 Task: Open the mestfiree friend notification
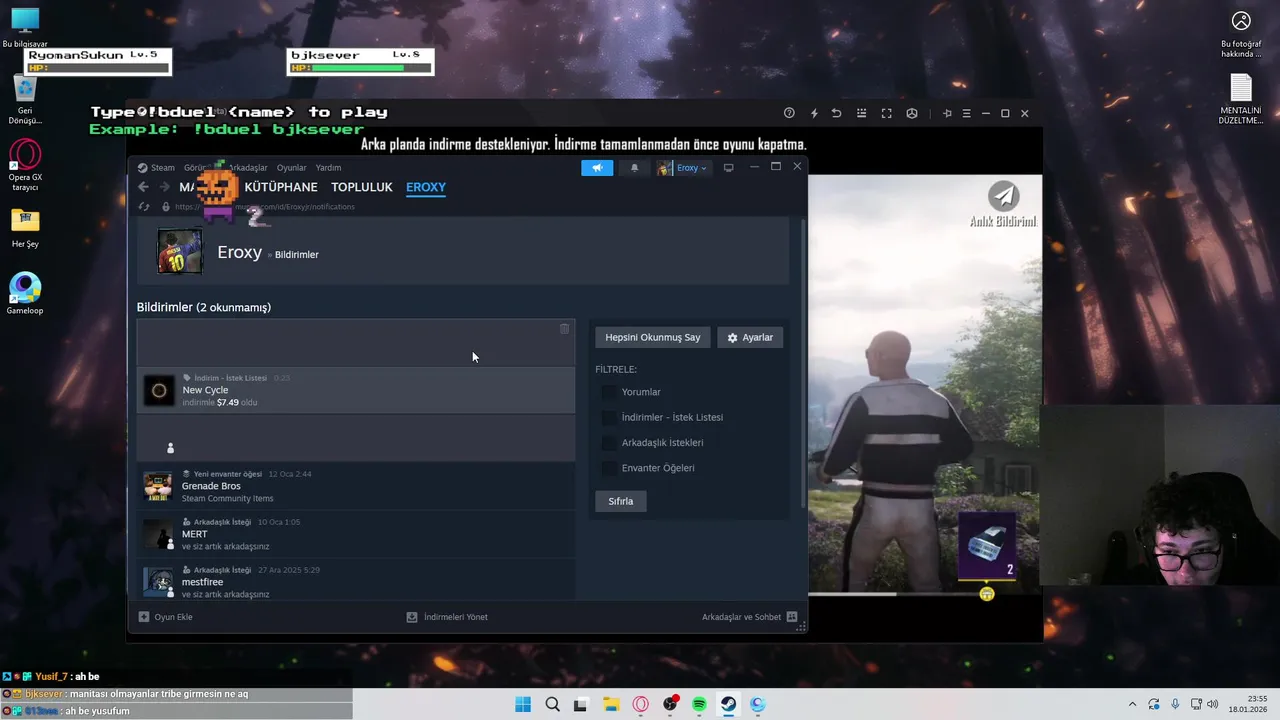[356, 582]
